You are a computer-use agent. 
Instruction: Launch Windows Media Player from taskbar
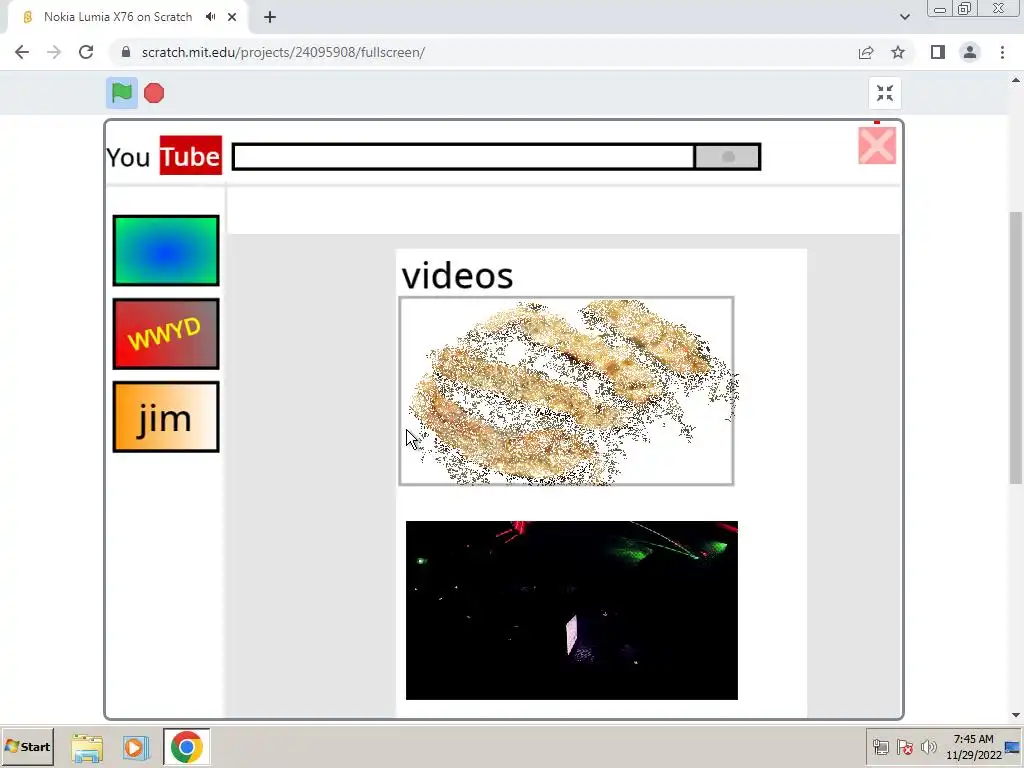tap(135, 747)
